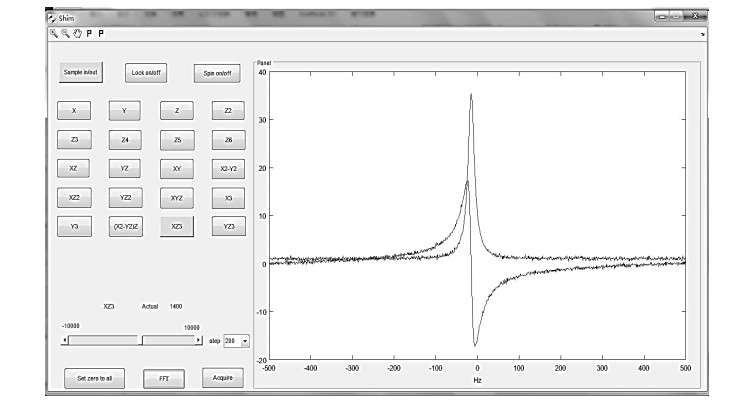Click the first P toolbar icon
Screen dimensions: 745x405
[x=89, y=34]
